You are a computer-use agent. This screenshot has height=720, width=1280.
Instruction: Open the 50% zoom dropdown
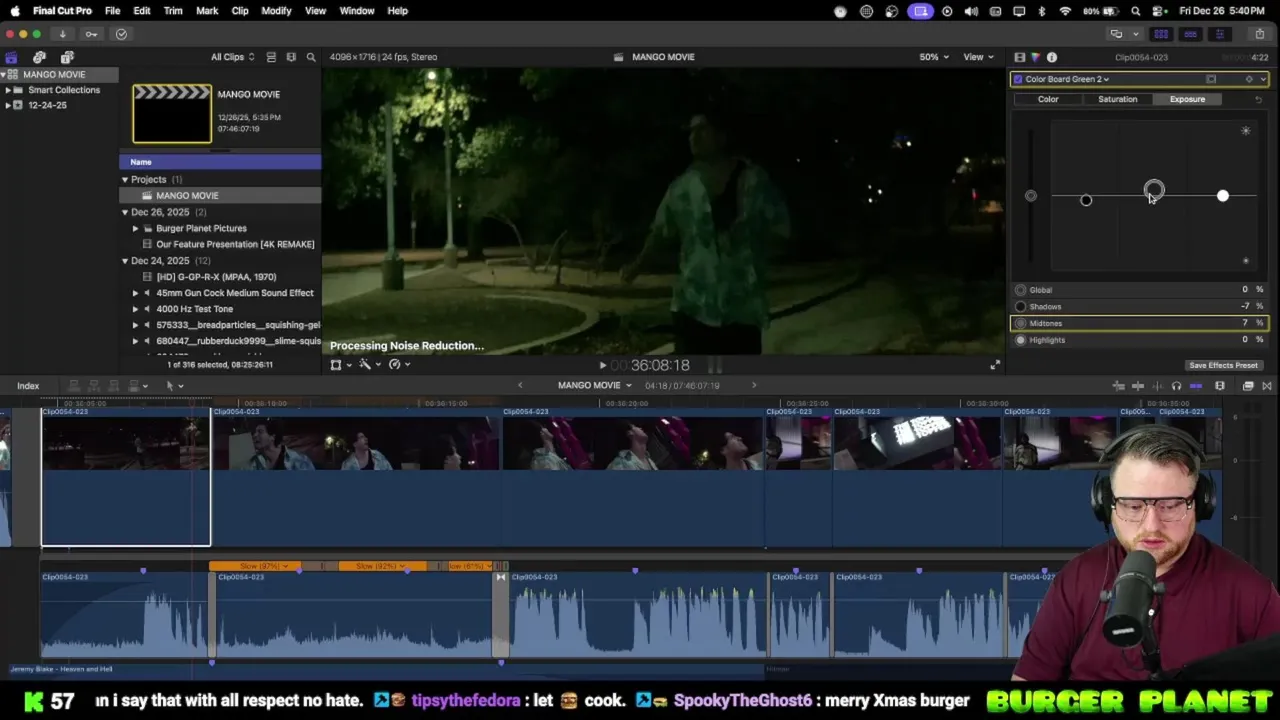tap(934, 57)
